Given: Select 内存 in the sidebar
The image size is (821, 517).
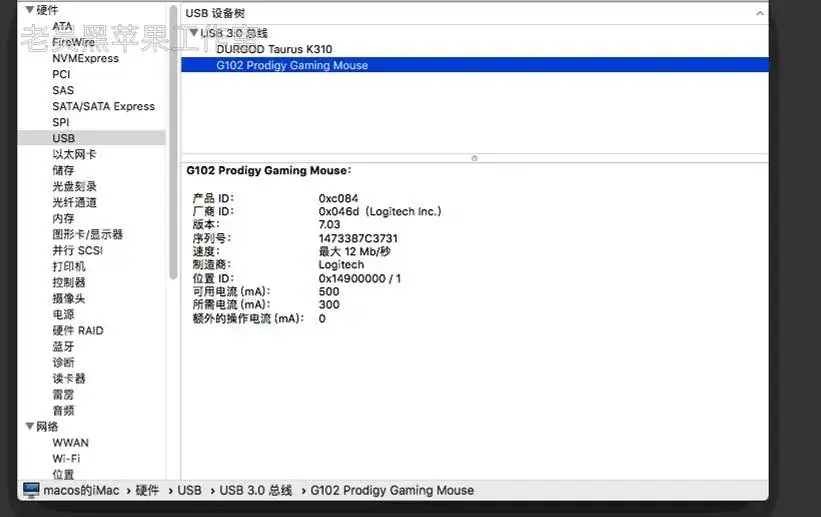Looking at the screenshot, I should coord(63,218).
